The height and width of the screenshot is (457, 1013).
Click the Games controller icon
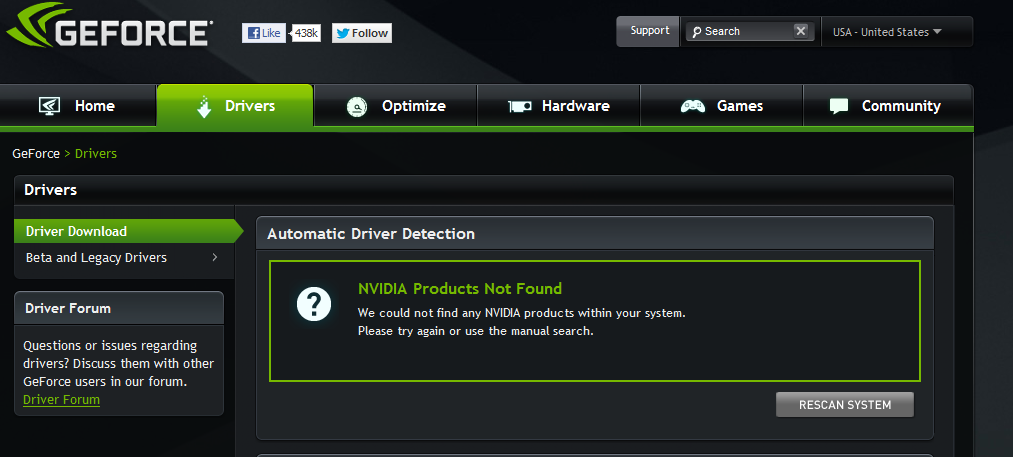point(693,106)
